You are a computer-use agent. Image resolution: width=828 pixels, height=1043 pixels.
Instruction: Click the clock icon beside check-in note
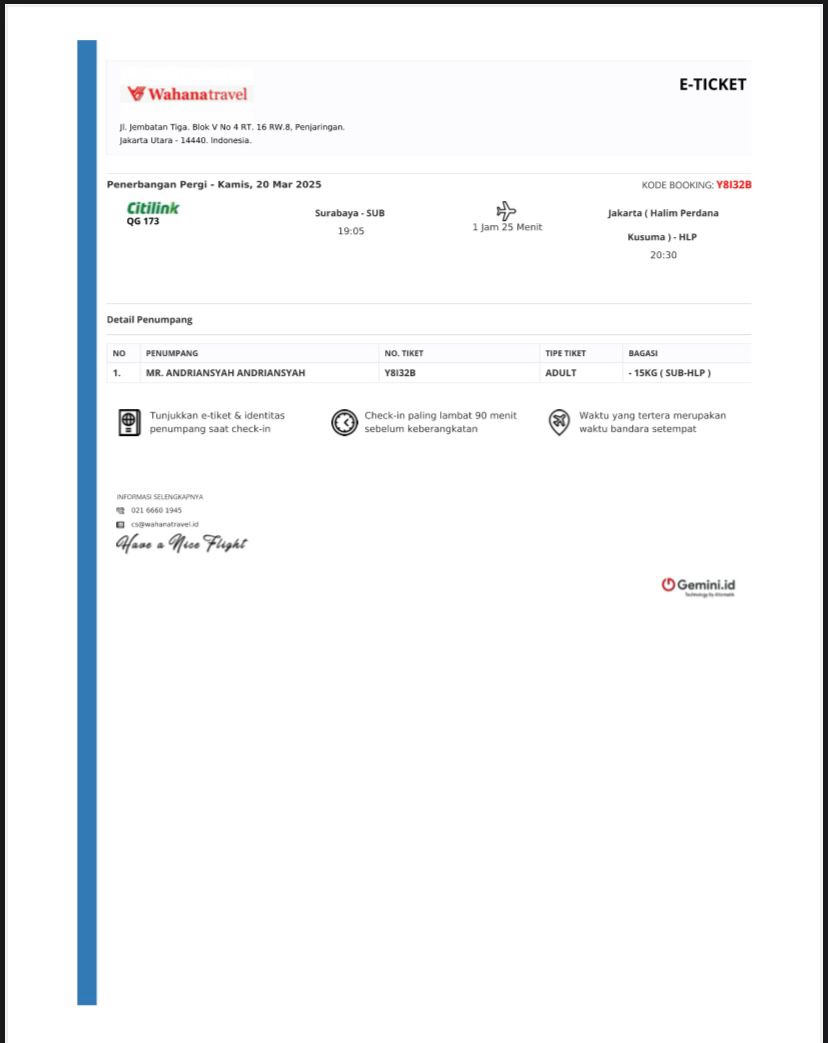click(344, 422)
